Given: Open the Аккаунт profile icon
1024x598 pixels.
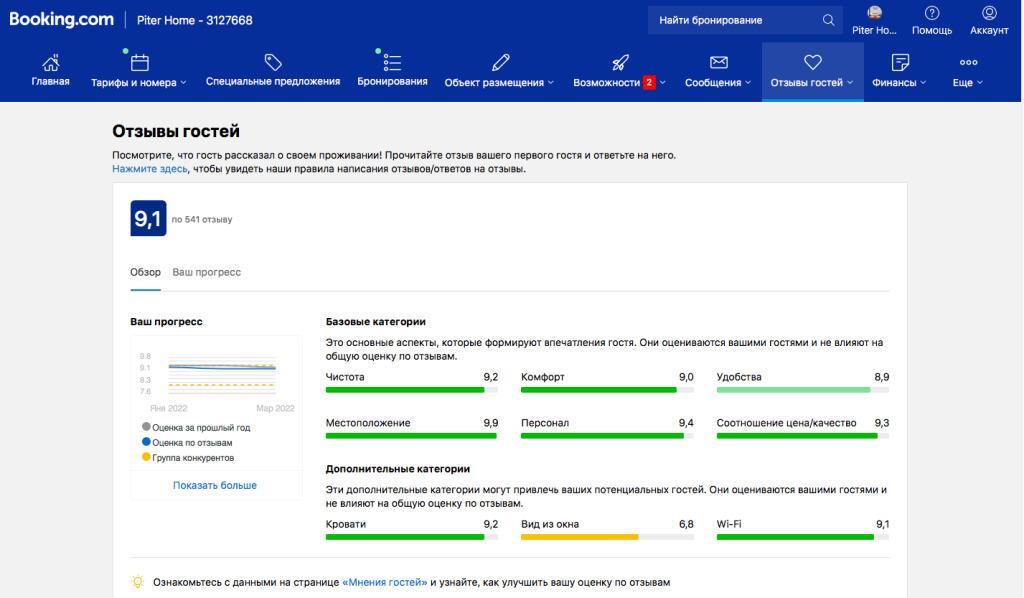Looking at the screenshot, I should [989, 13].
